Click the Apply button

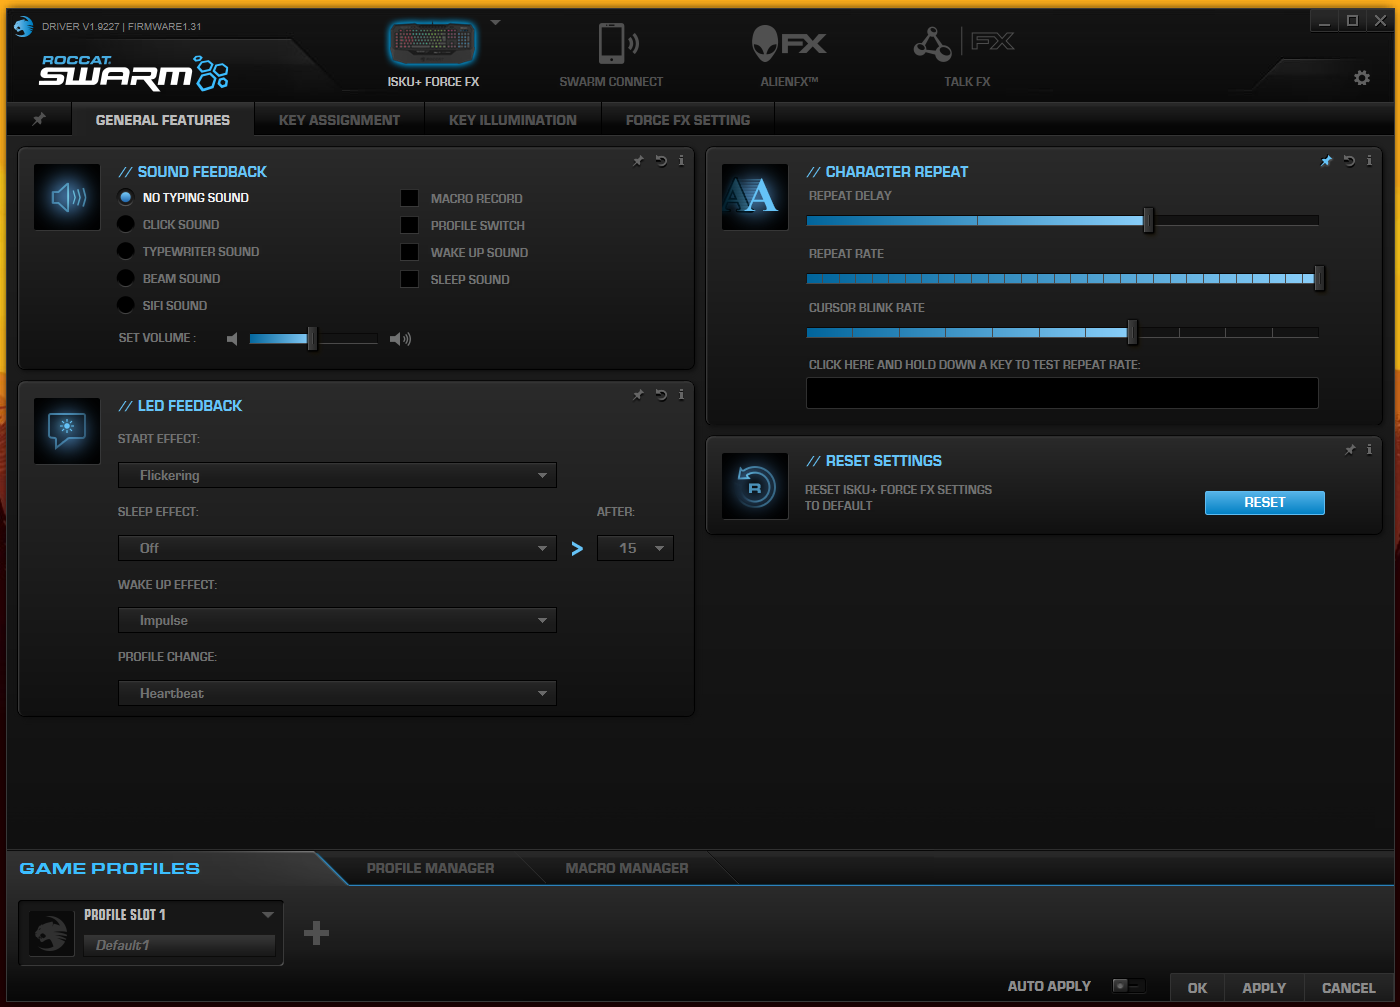click(1264, 988)
